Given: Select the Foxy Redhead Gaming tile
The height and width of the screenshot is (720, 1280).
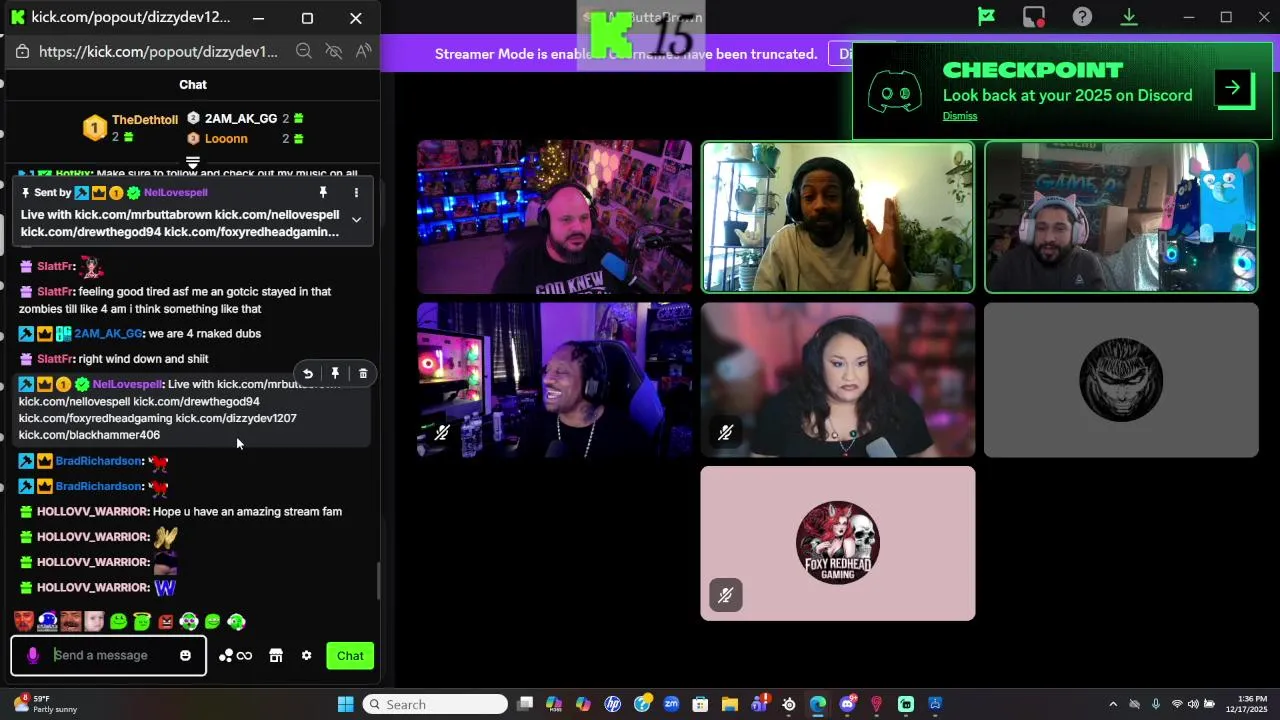Looking at the screenshot, I should click(x=838, y=543).
